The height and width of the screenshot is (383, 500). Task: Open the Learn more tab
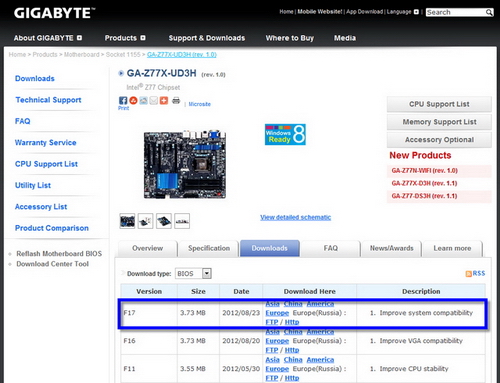[452, 248]
